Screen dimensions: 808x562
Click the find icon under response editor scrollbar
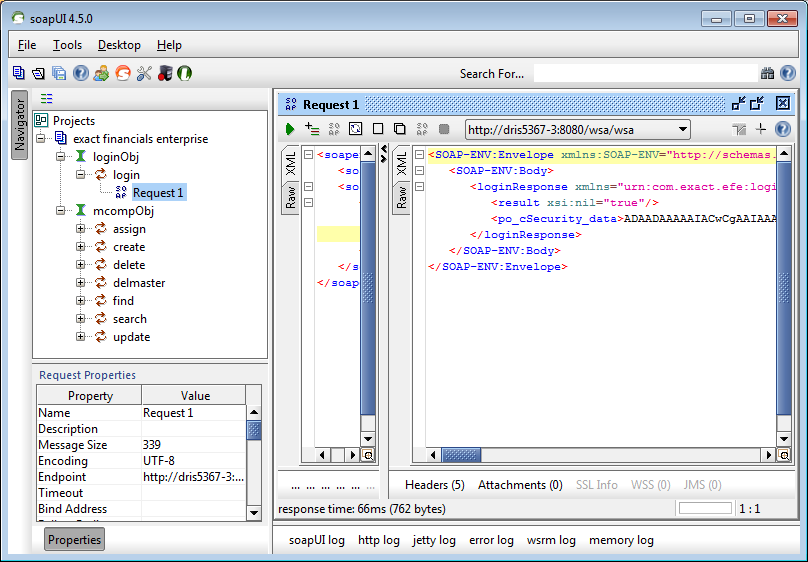tap(784, 455)
